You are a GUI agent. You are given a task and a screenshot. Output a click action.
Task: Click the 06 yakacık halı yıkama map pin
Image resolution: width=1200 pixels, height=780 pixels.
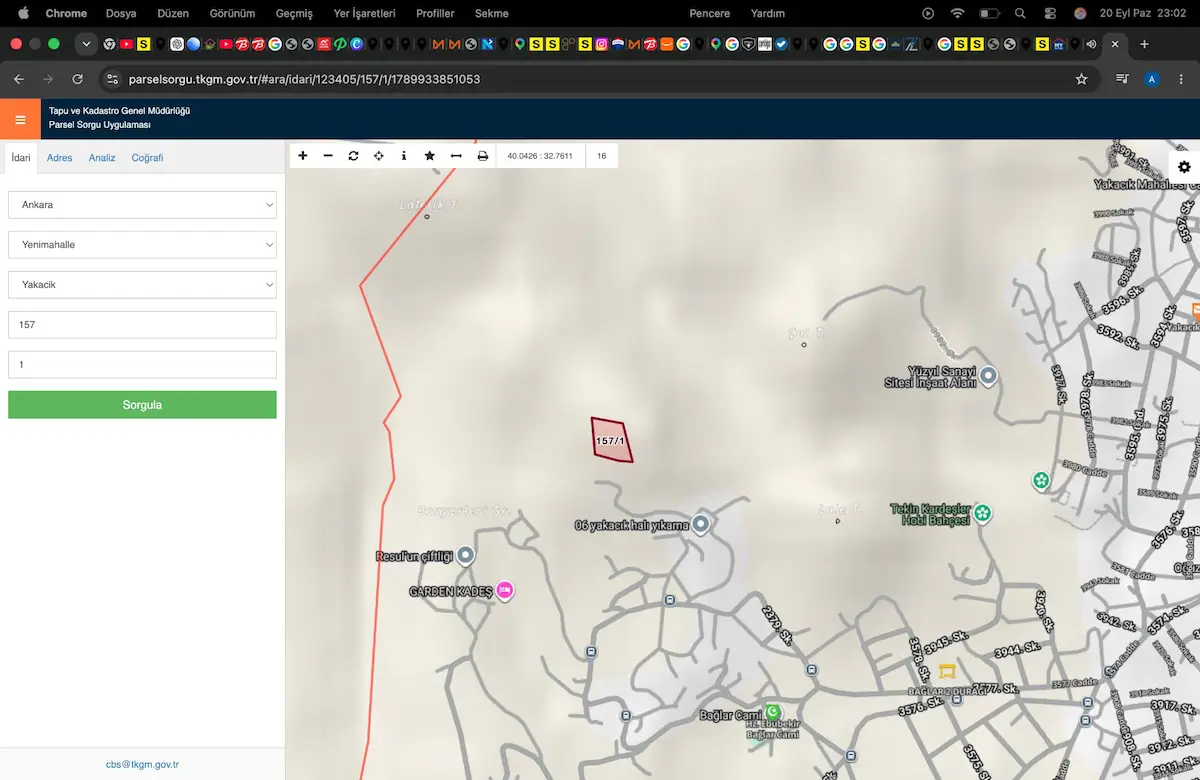[701, 523]
